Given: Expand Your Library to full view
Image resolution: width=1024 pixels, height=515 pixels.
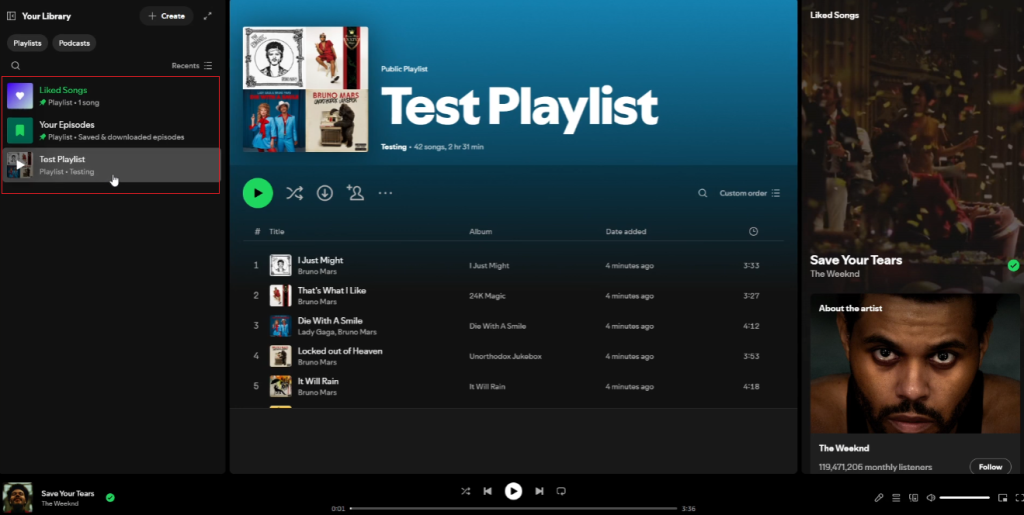Looking at the screenshot, I should tap(208, 16).
